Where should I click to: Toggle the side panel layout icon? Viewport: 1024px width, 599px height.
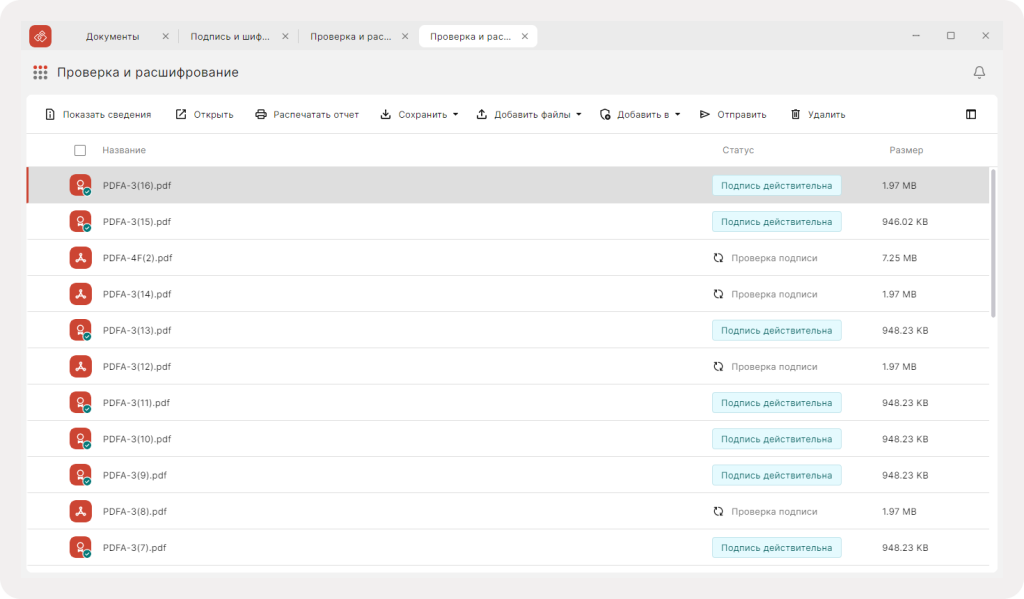click(971, 114)
